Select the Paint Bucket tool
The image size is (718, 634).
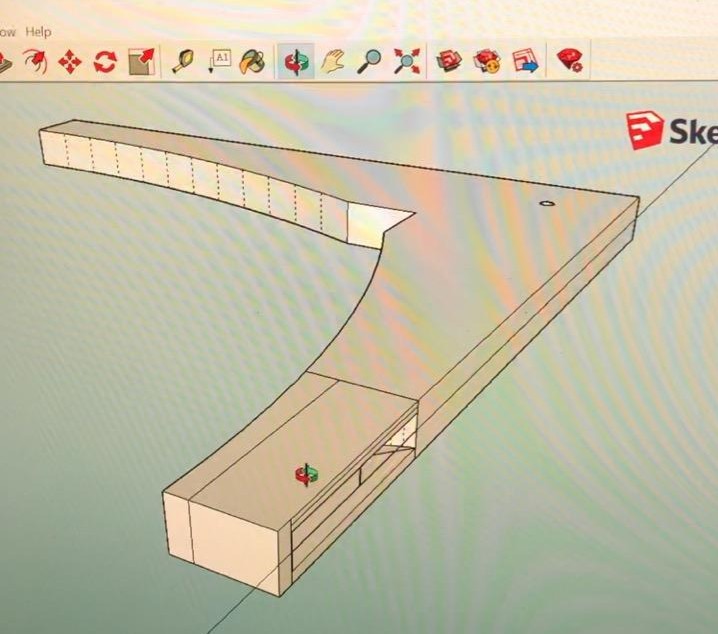point(252,62)
